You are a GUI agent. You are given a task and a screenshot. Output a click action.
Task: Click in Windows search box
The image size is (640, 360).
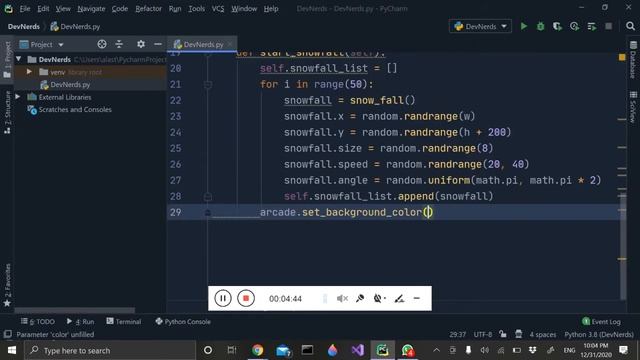(110, 350)
